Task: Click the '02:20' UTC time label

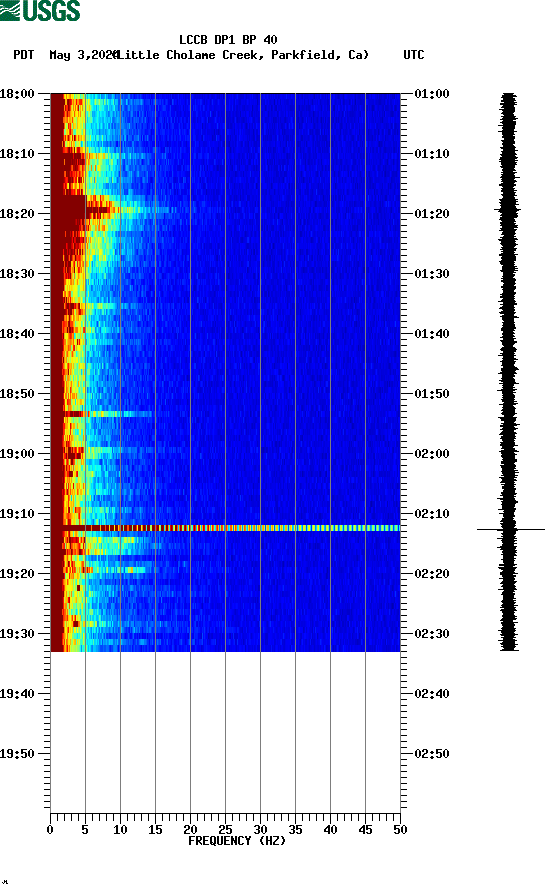Action: pos(432,574)
